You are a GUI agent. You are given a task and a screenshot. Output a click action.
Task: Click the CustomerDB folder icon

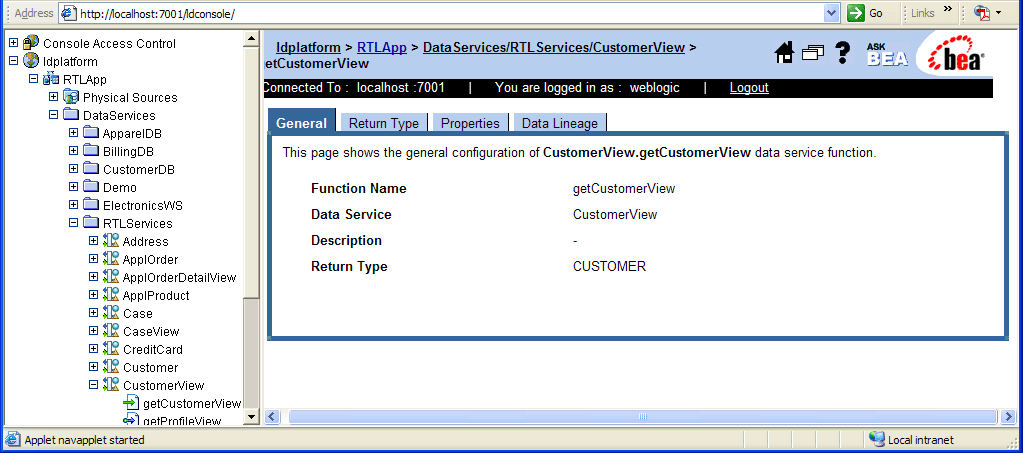[x=91, y=169]
